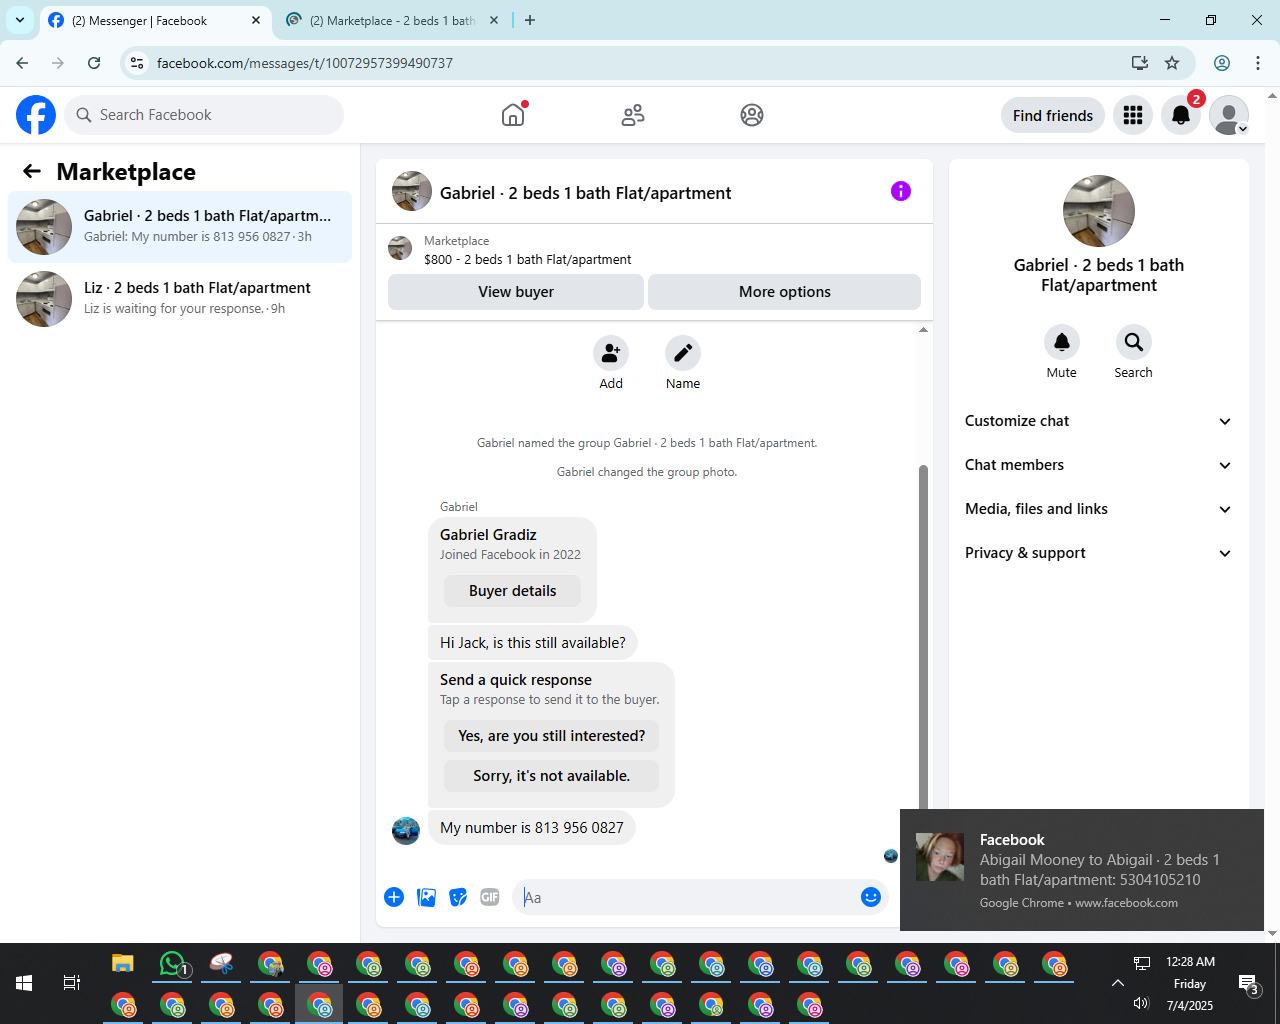Viewport: 1280px width, 1024px height.
Task: Open the Facebook menu grid icon
Action: 1133,115
